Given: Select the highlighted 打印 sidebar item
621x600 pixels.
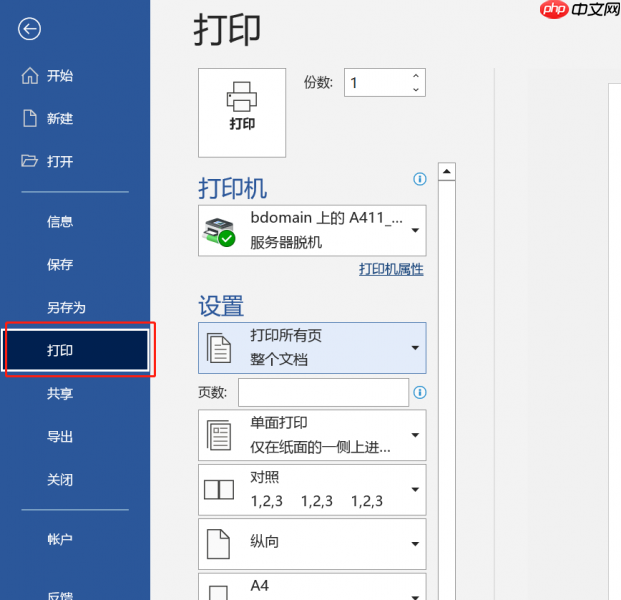Looking at the screenshot, I should (x=76, y=350).
